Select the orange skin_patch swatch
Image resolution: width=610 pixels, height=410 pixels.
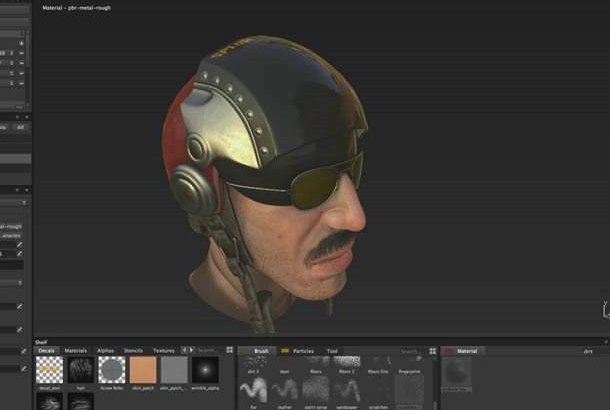click(x=143, y=369)
